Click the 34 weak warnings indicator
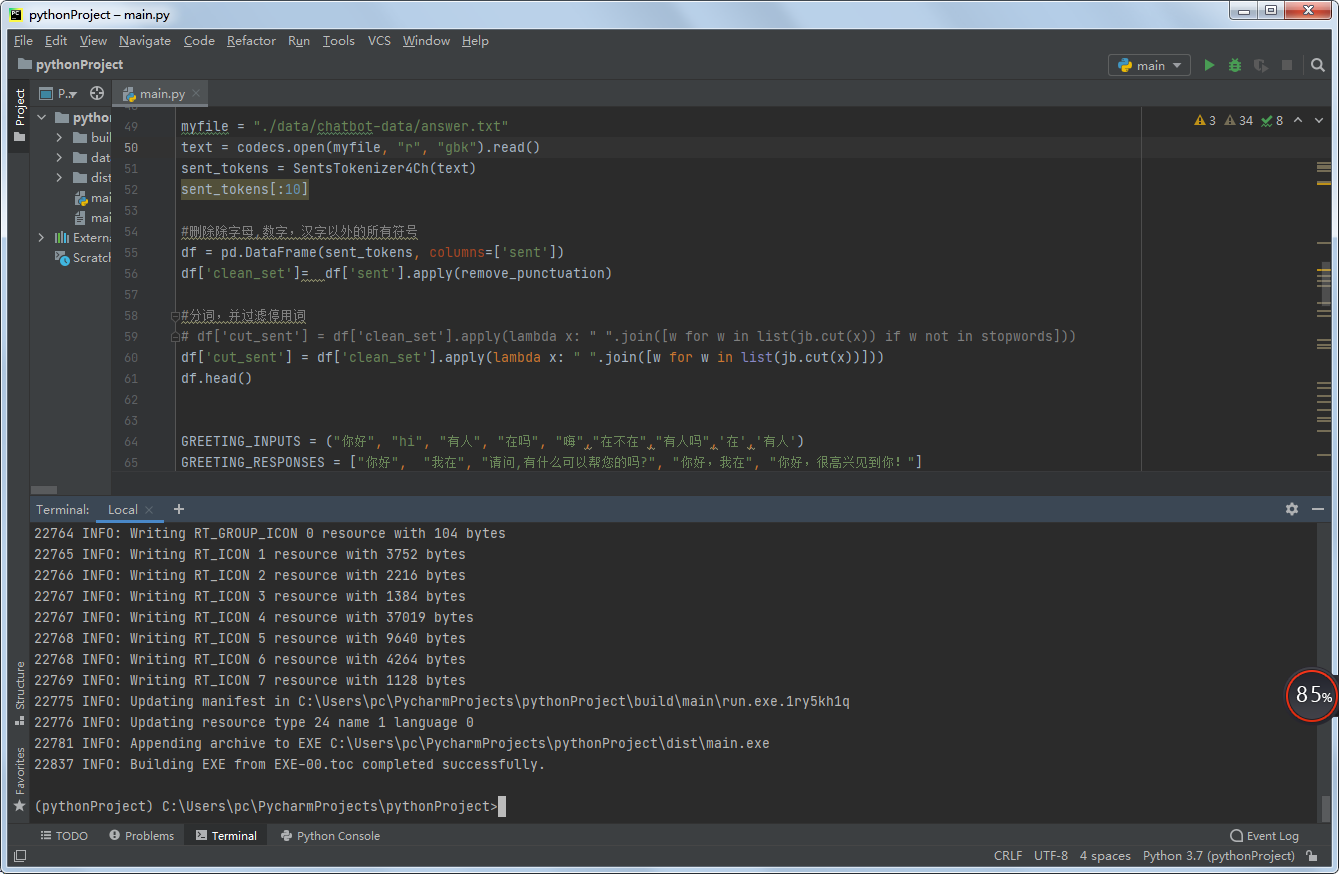The width and height of the screenshot is (1339, 874). coord(1238,120)
